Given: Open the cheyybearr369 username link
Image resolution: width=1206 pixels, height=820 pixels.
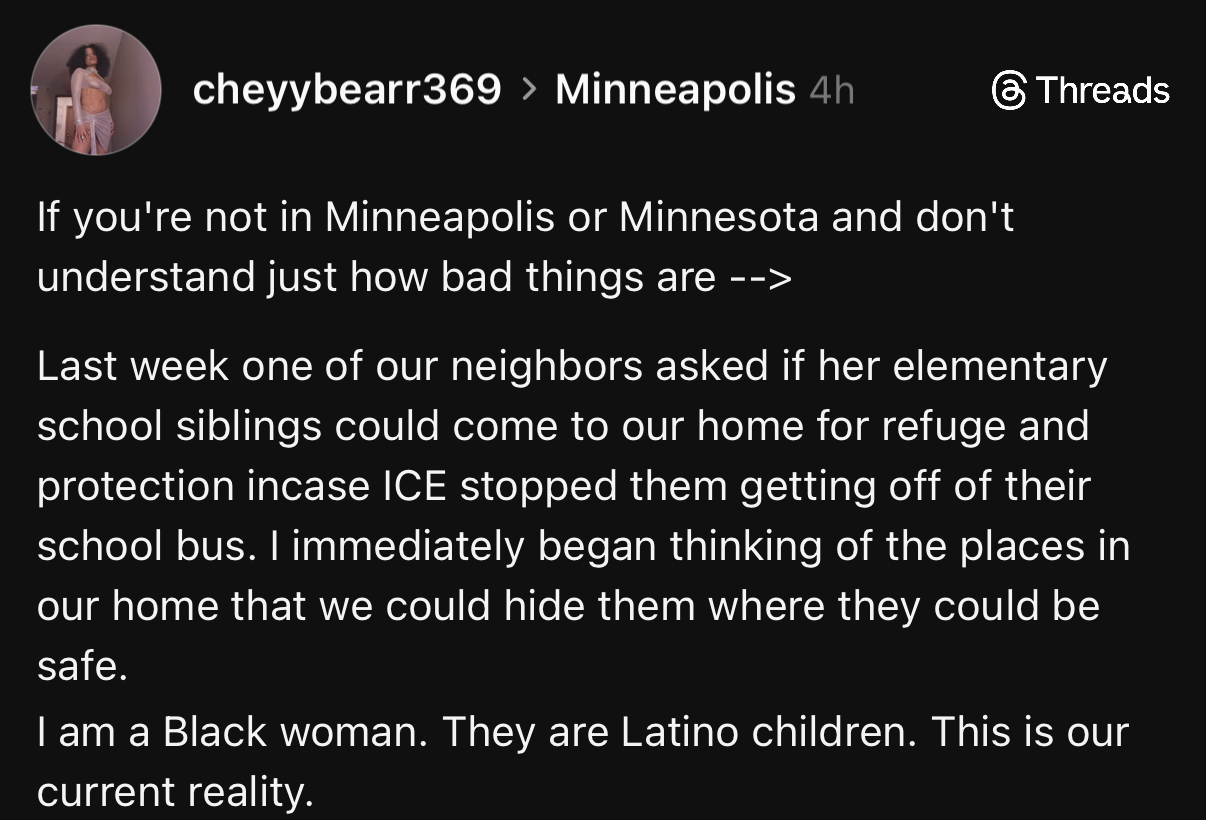Looking at the screenshot, I should click(x=346, y=90).
